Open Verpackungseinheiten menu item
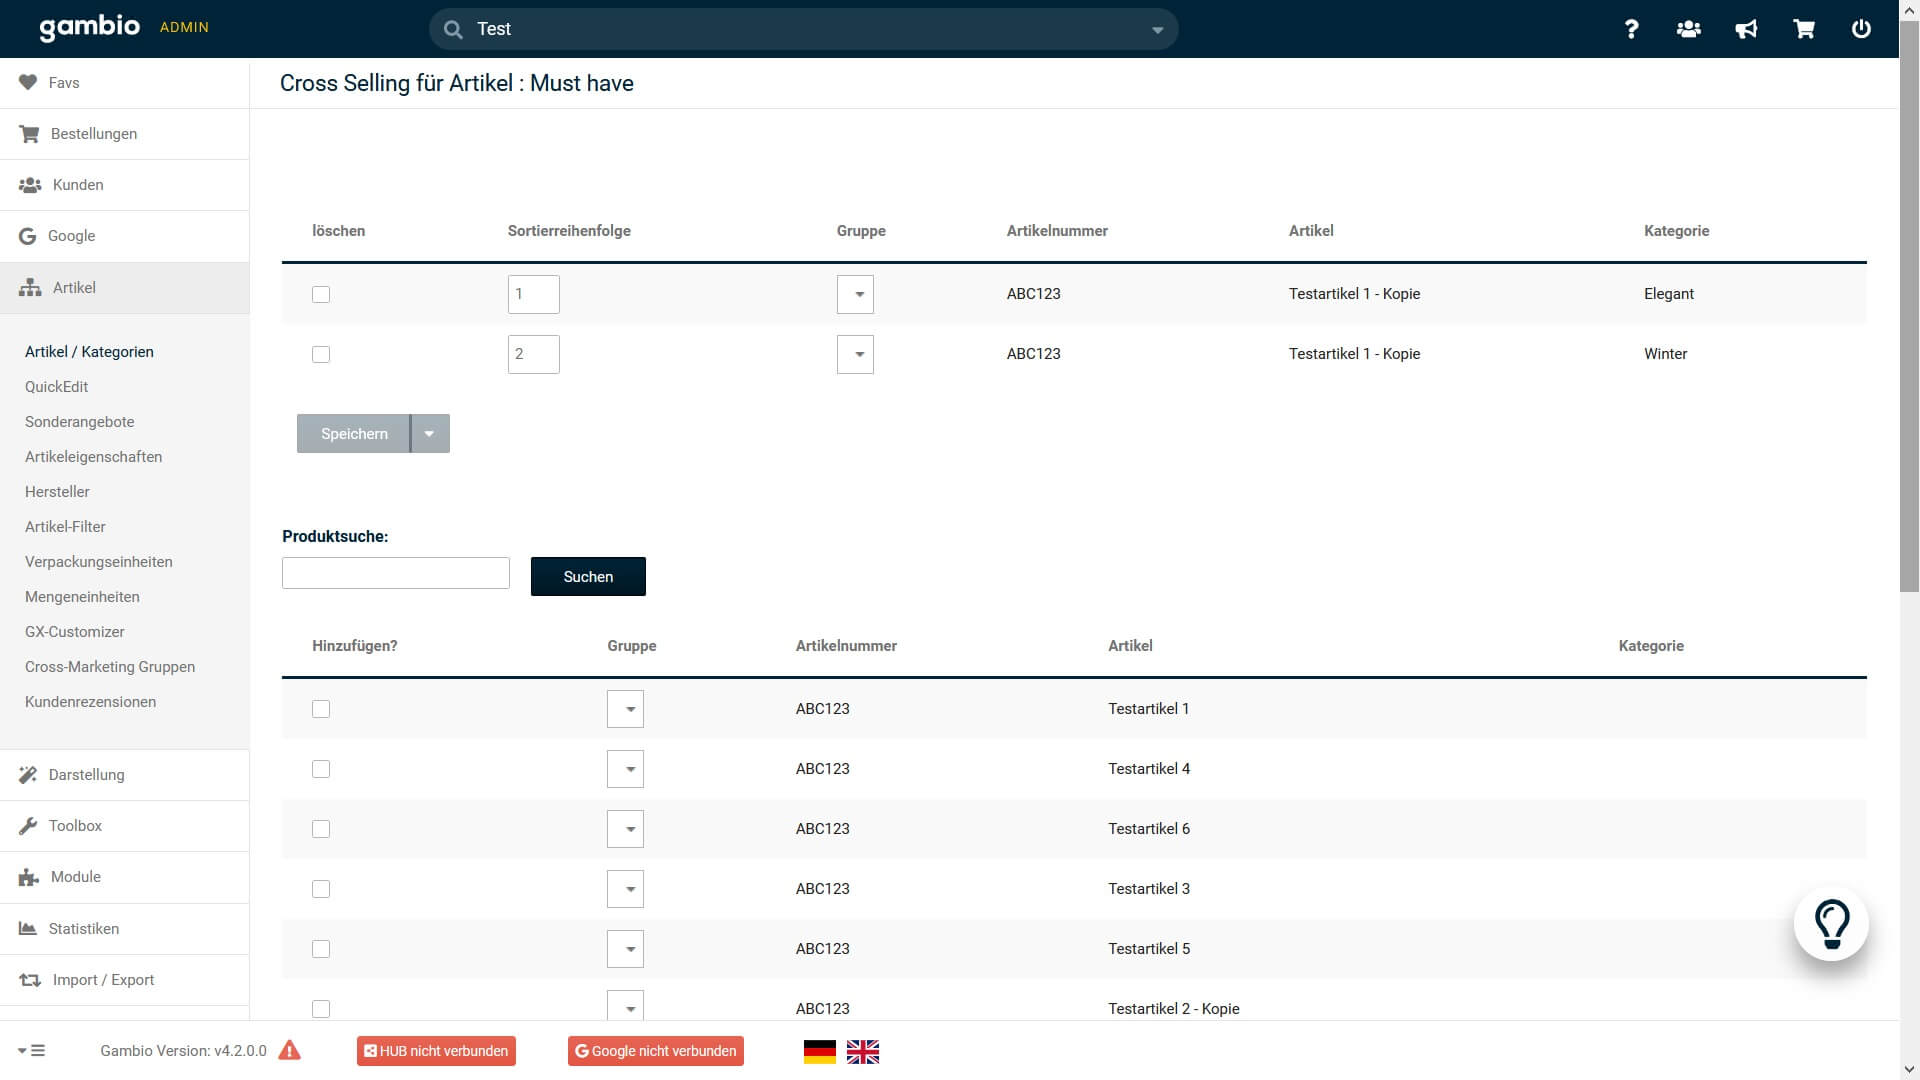 click(x=99, y=562)
